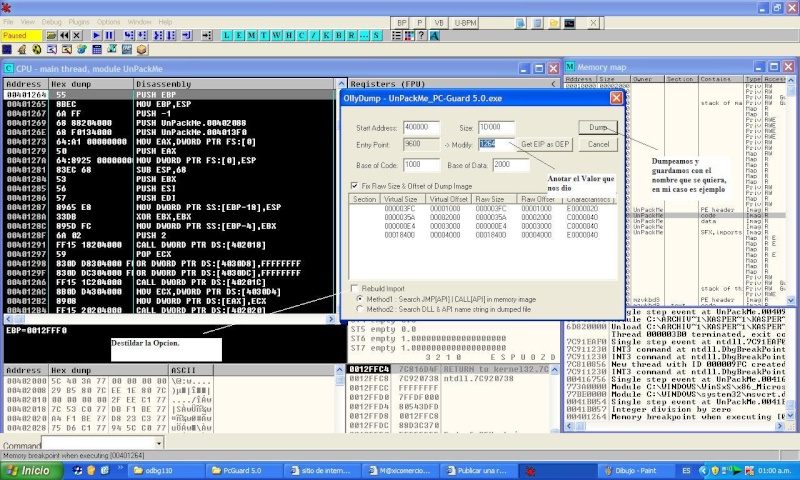Click Cancel in OllyDump dialog
This screenshot has width=800, height=480.
point(598,144)
